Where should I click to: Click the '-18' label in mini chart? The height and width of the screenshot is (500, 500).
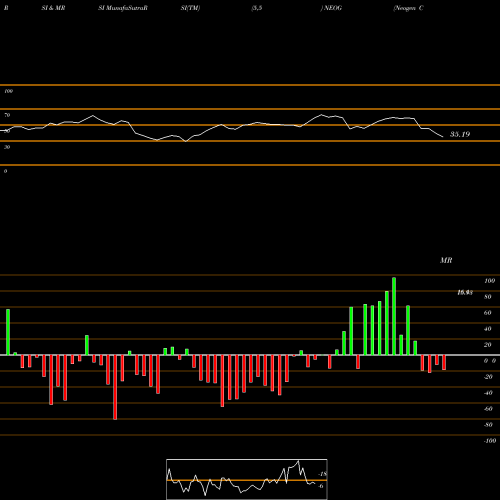(323, 474)
